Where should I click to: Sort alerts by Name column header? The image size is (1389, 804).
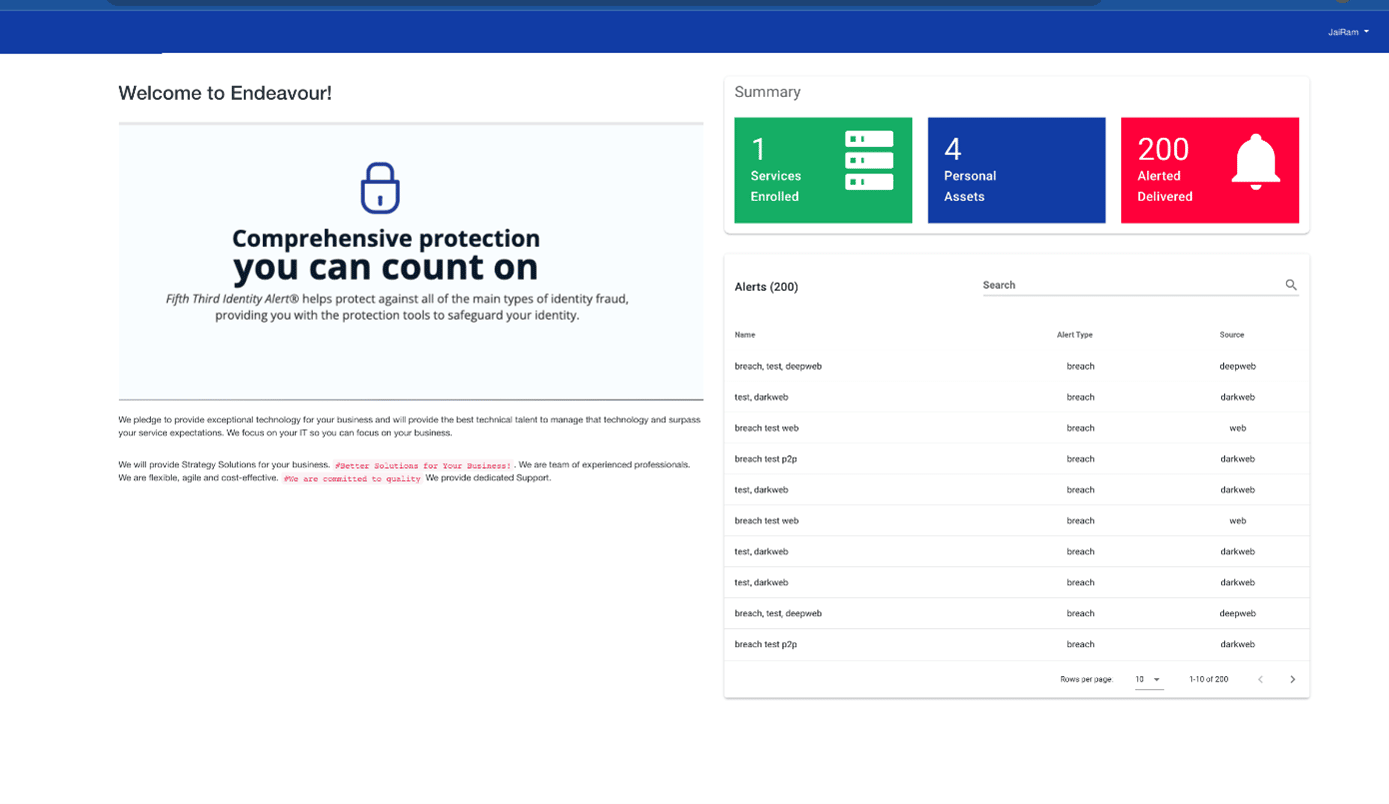coord(745,335)
